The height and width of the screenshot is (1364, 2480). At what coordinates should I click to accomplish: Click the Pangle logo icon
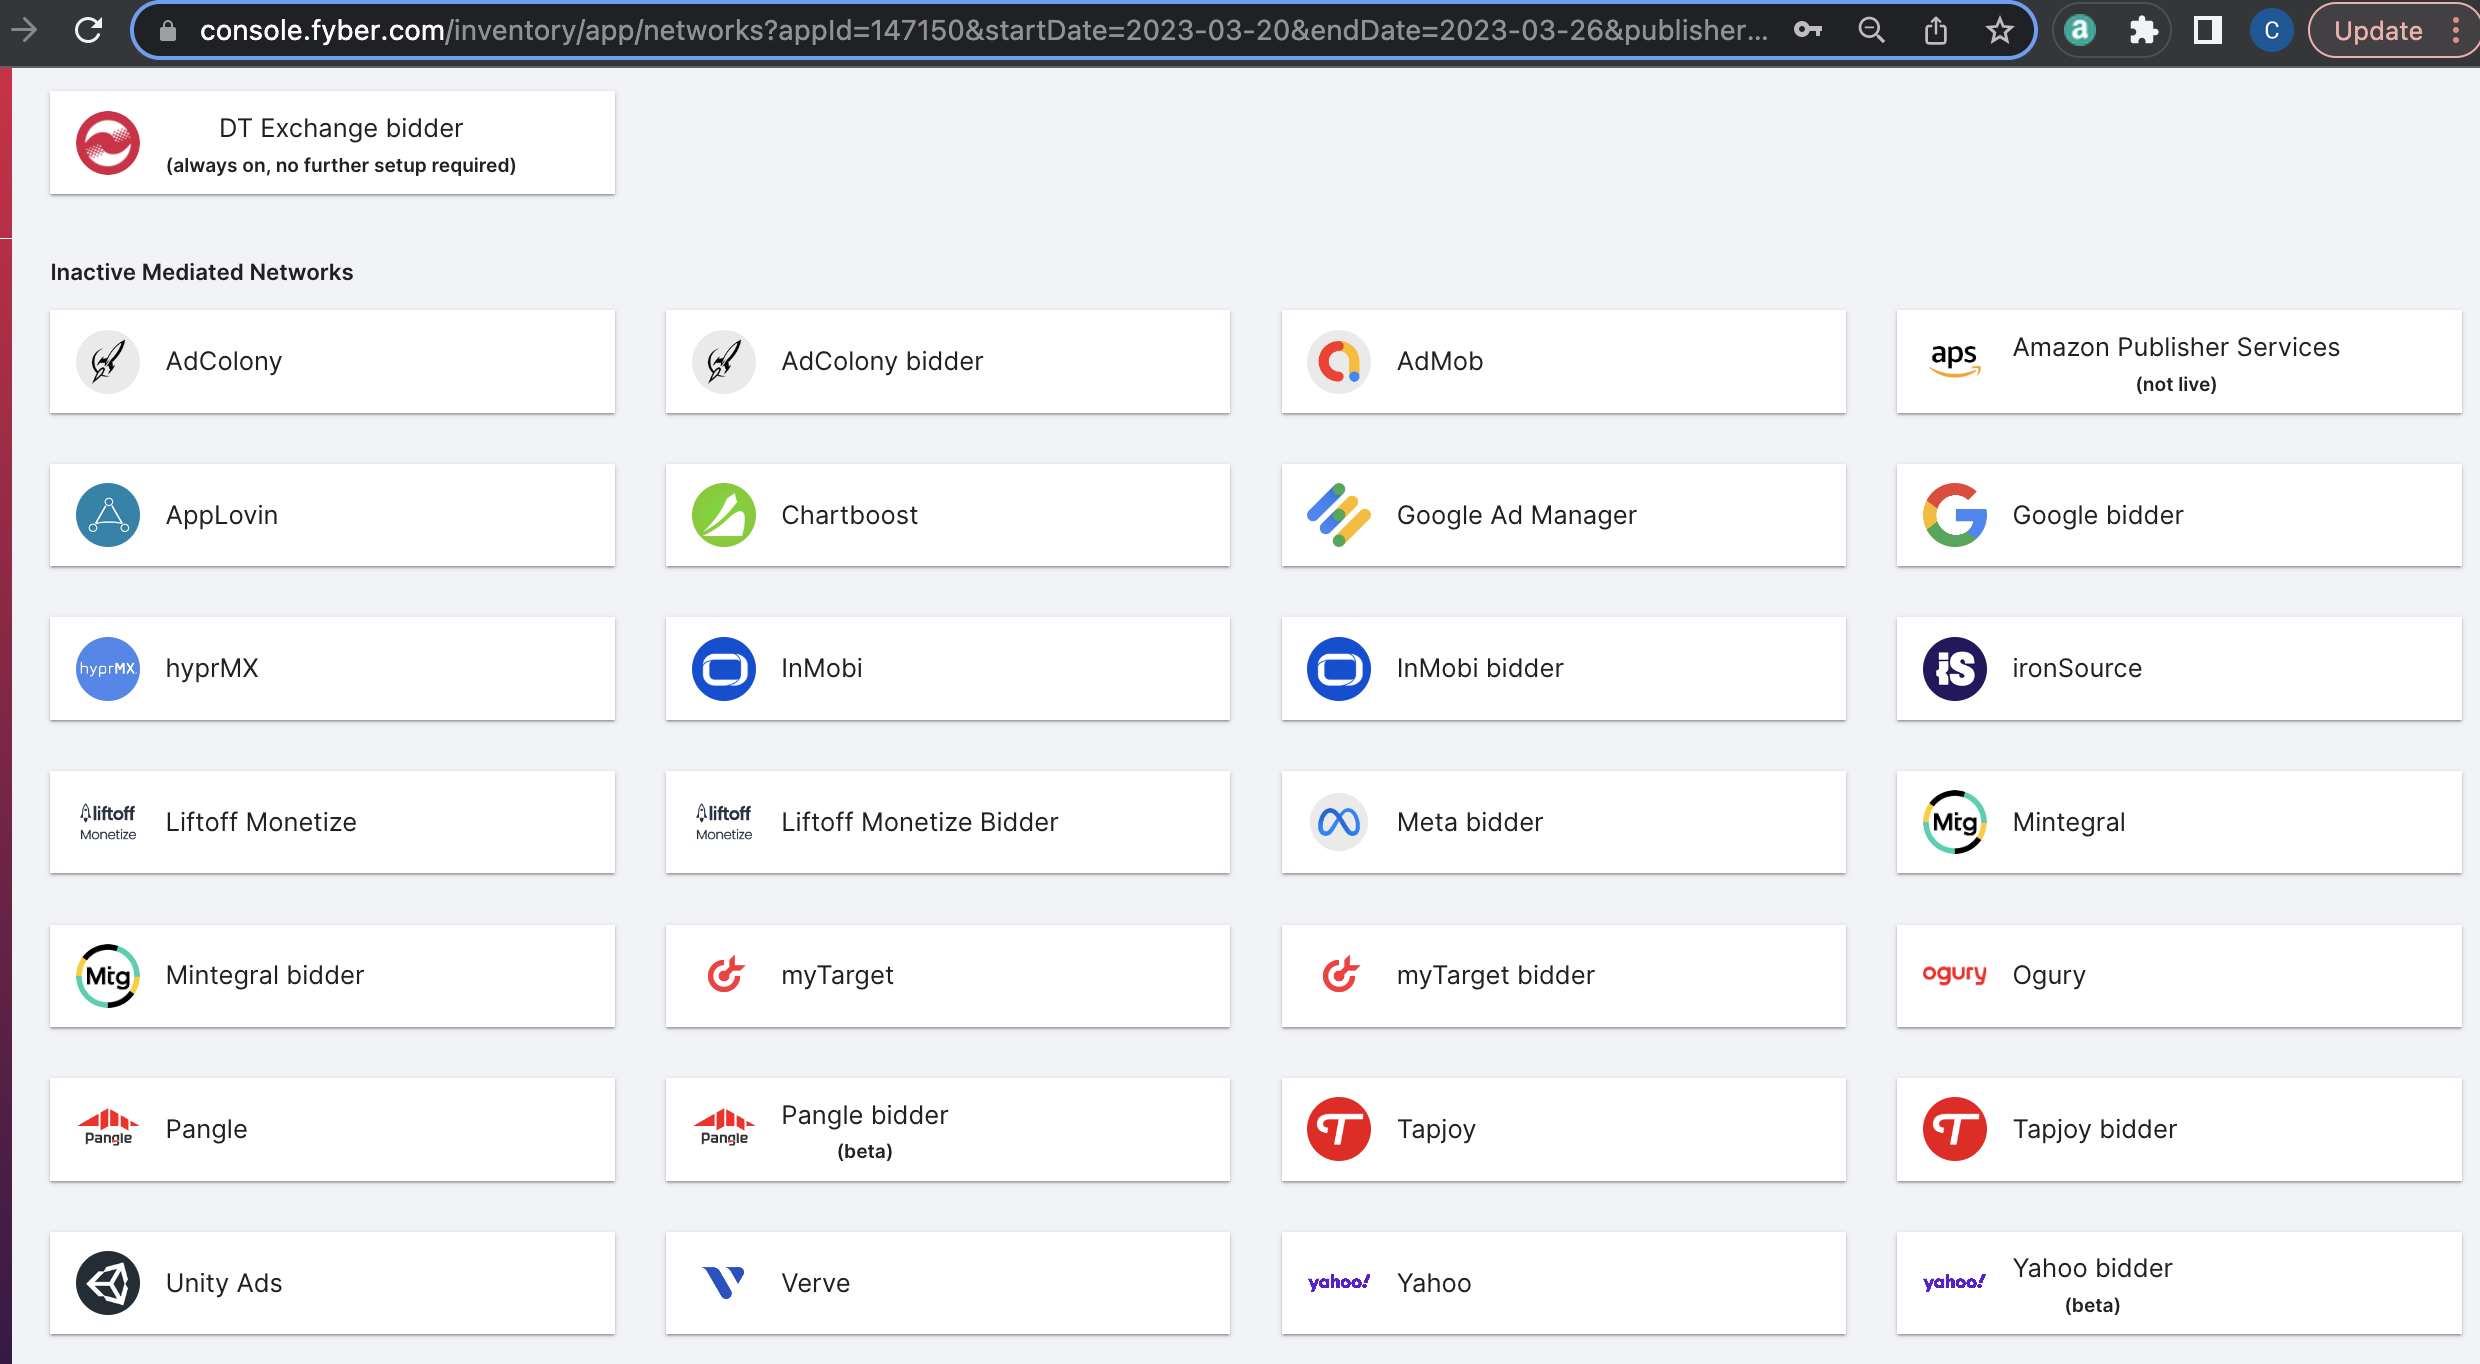pos(108,1128)
